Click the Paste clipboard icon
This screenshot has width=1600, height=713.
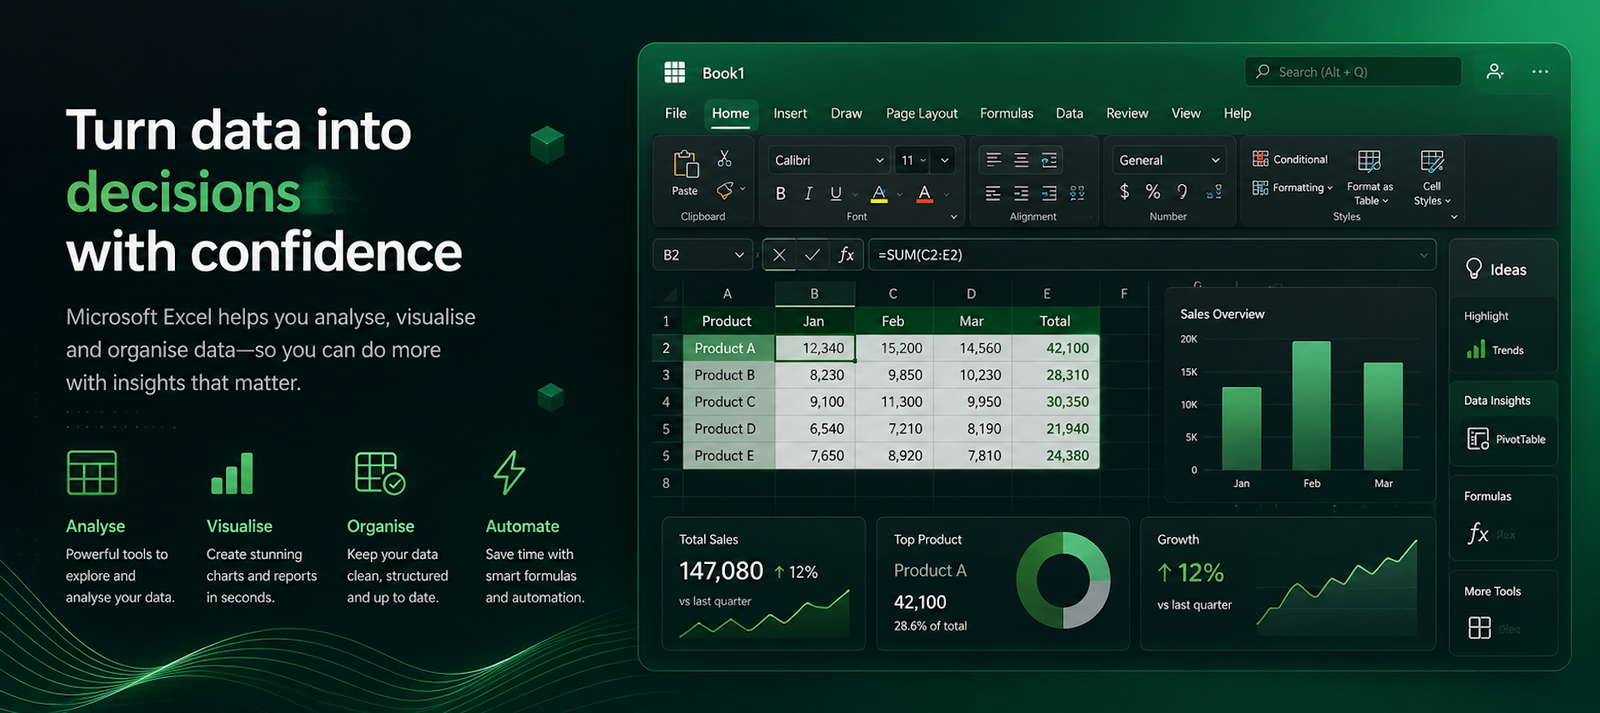pos(685,164)
